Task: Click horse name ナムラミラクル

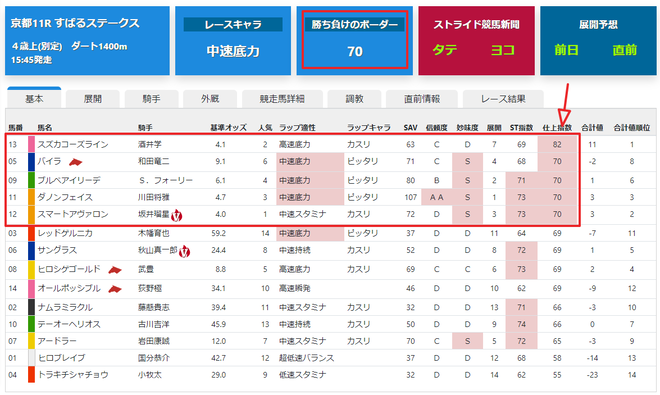Action: click(x=65, y=307)
